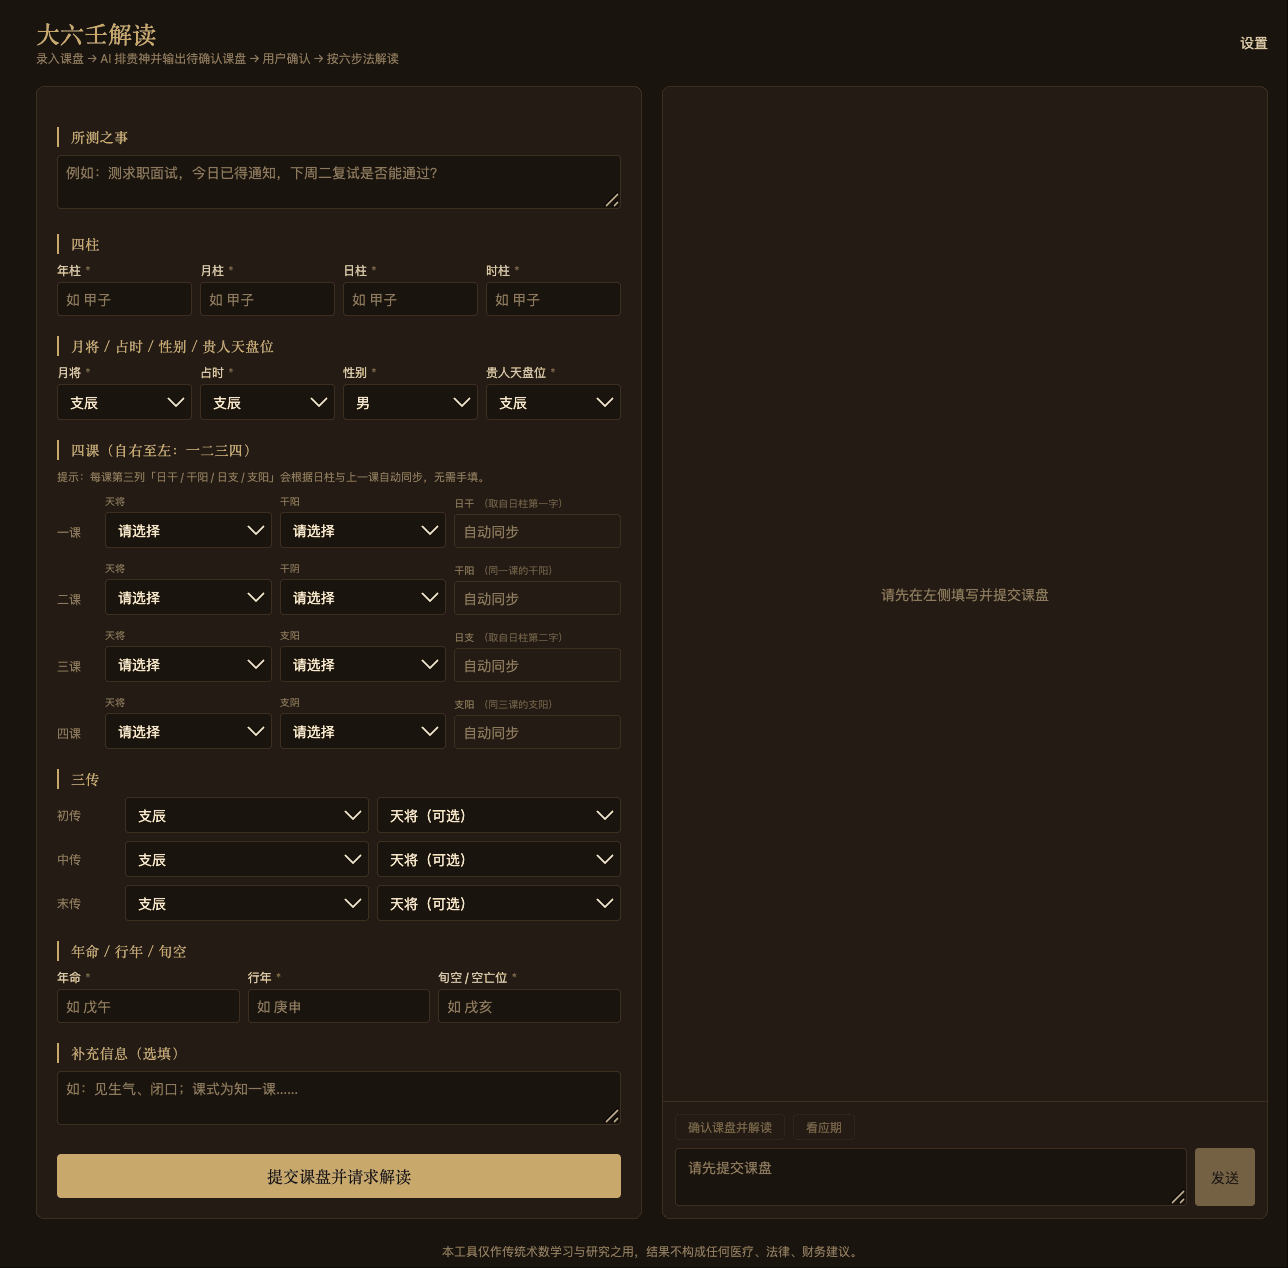This screenshot has width=1288, height=1268.
Task: Click the 发送 button
Action: (1225, 1177)
